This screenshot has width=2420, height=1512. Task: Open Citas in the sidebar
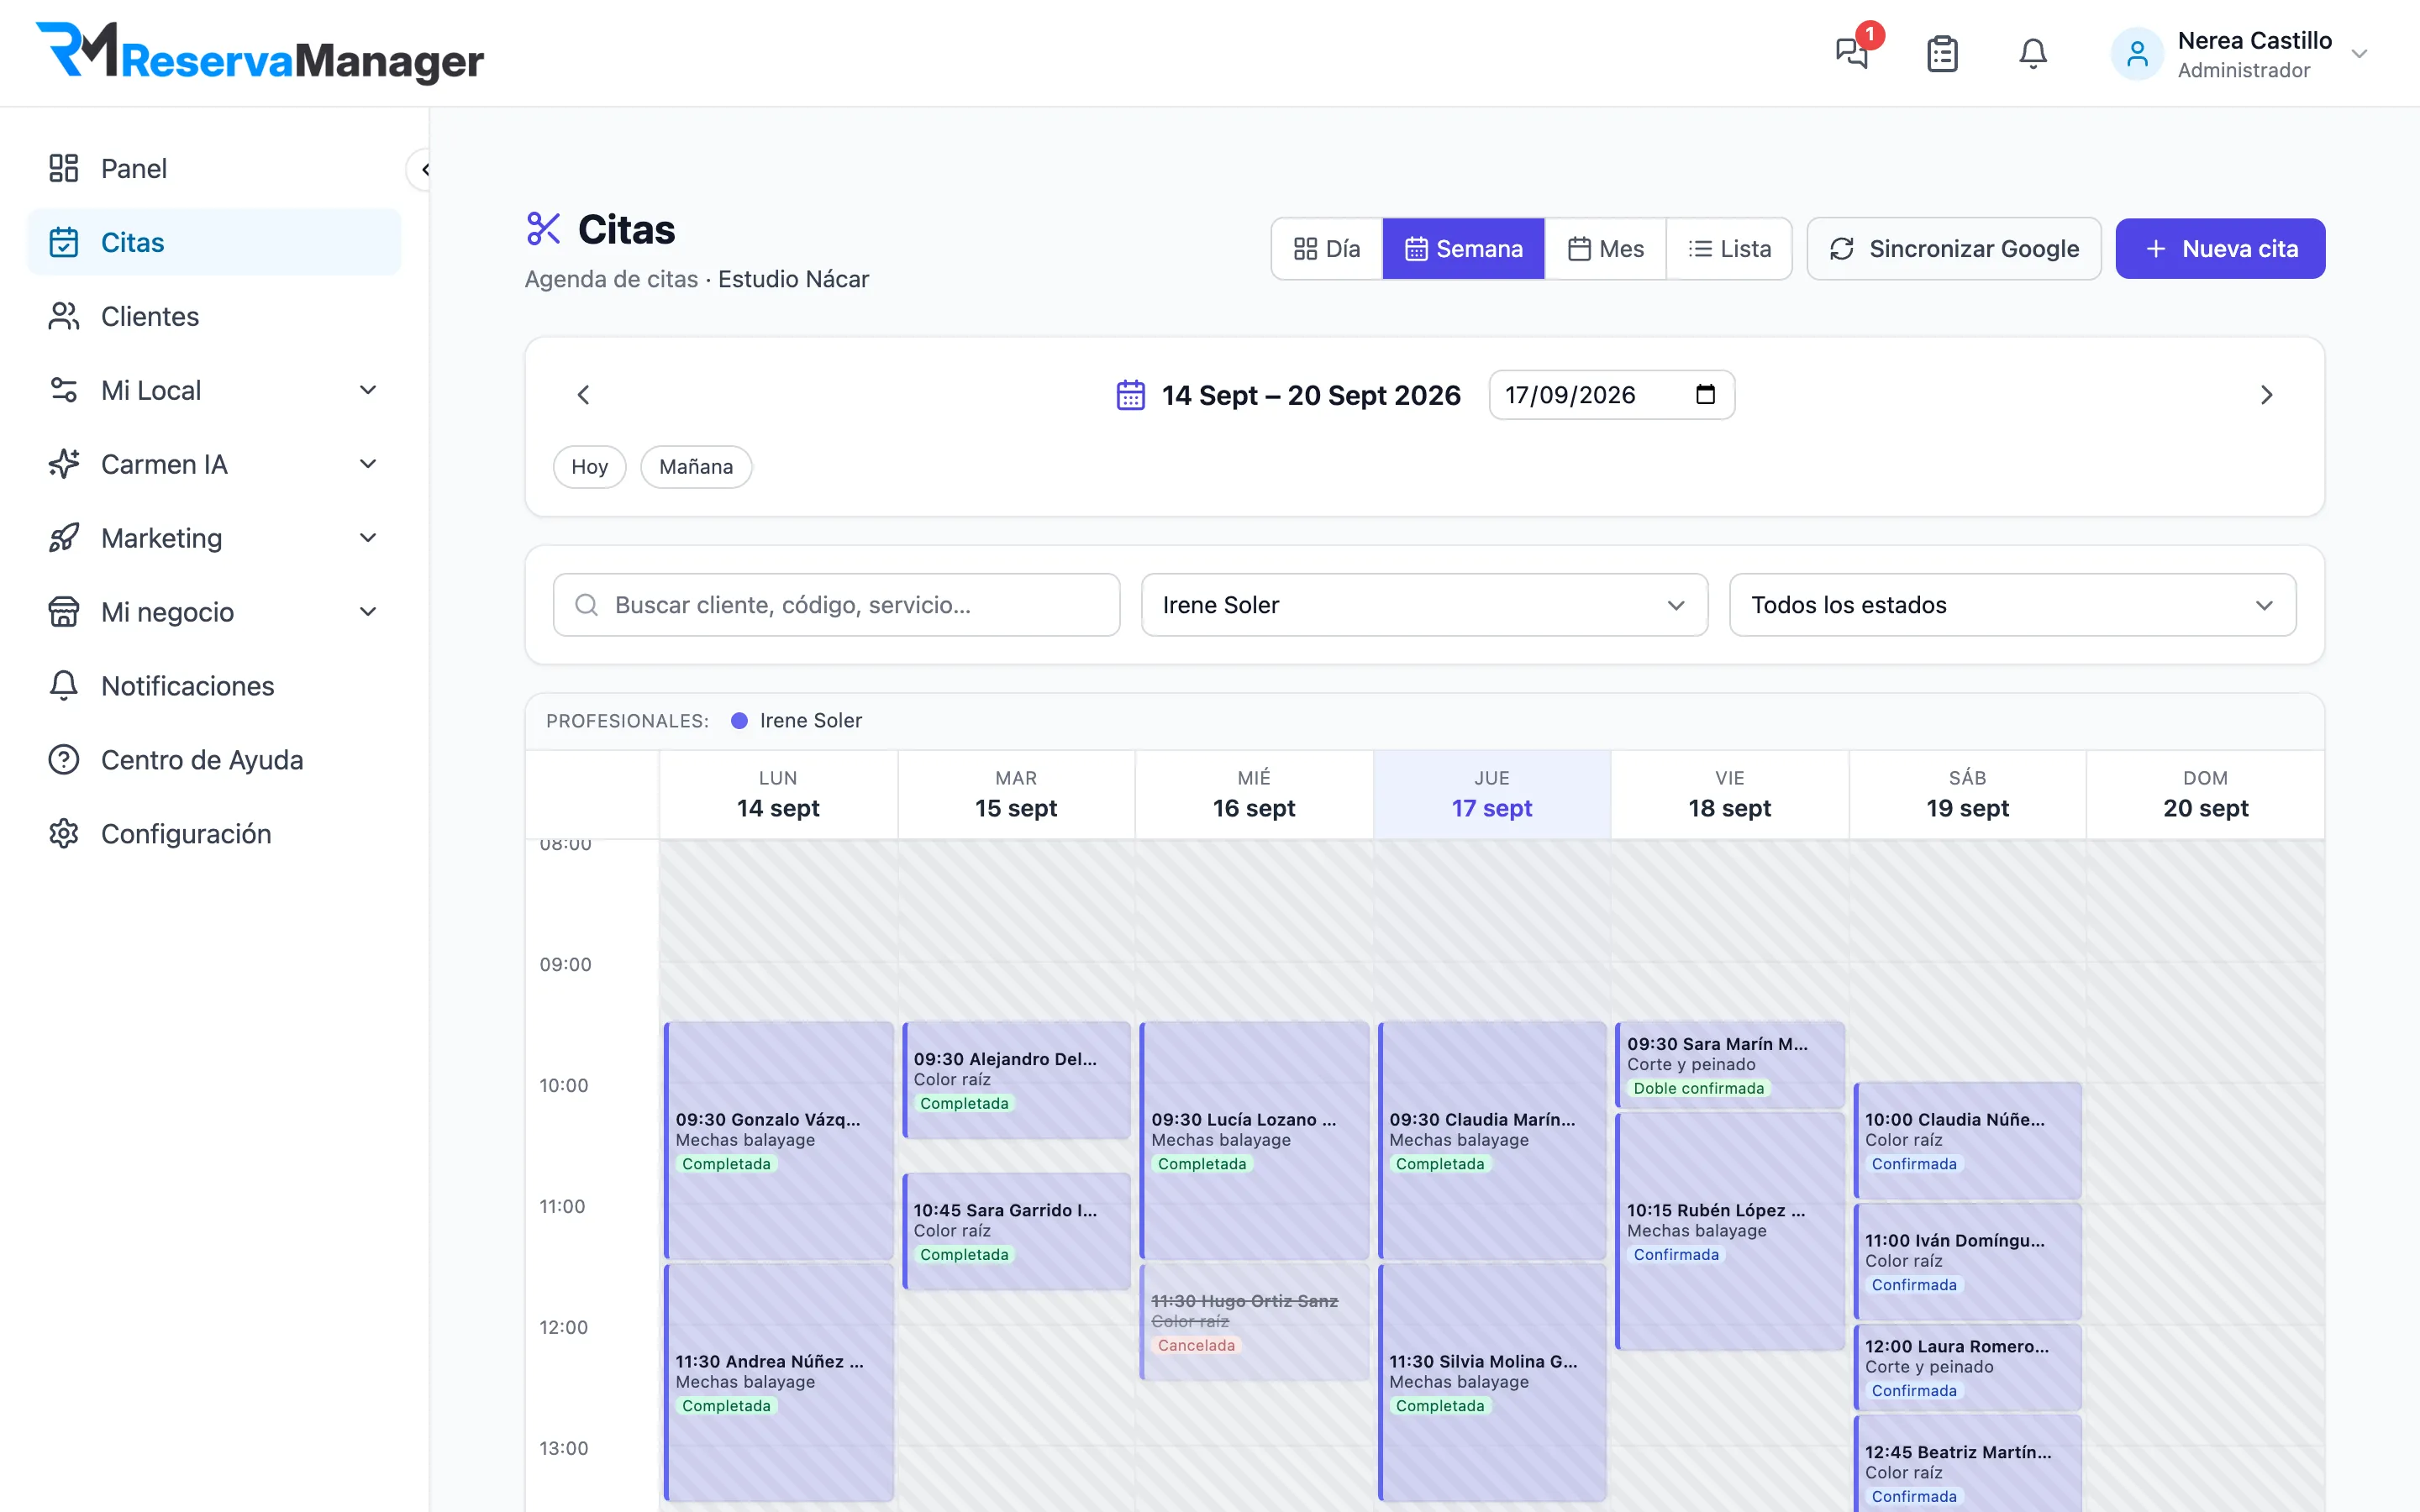pos(214,242)
